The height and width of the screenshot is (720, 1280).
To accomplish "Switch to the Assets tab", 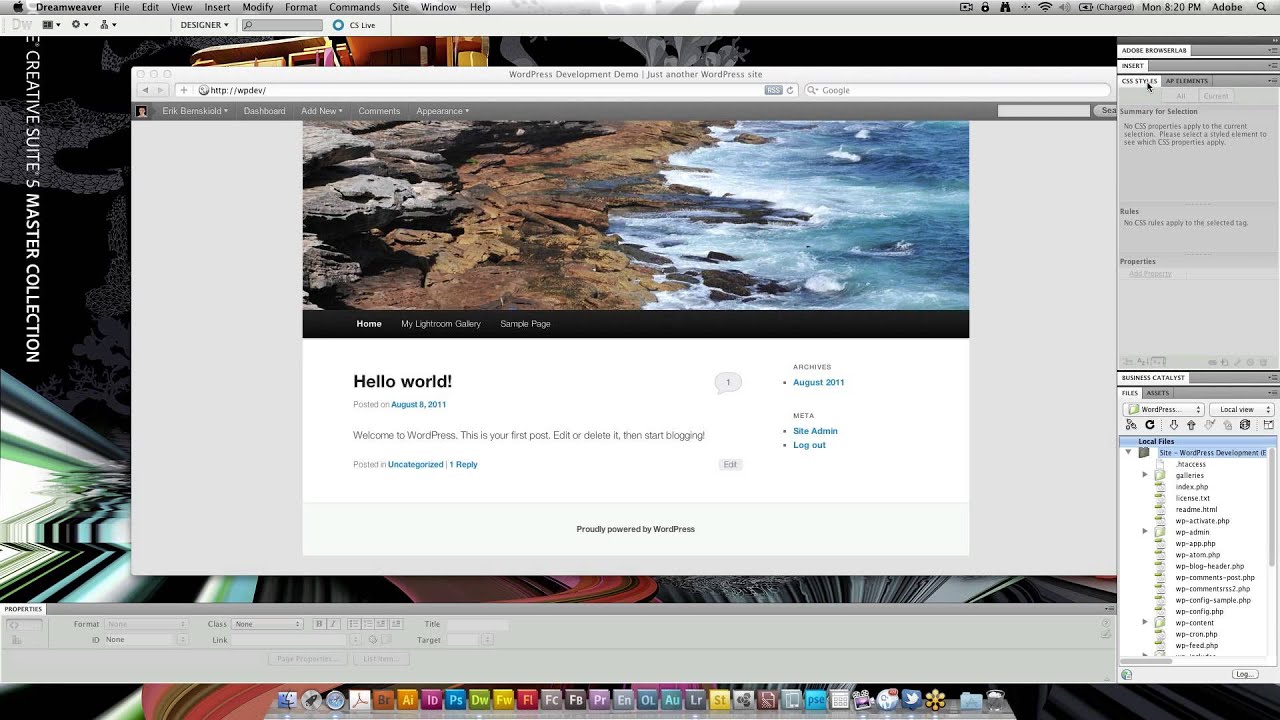I will [x=1158, y=393].
